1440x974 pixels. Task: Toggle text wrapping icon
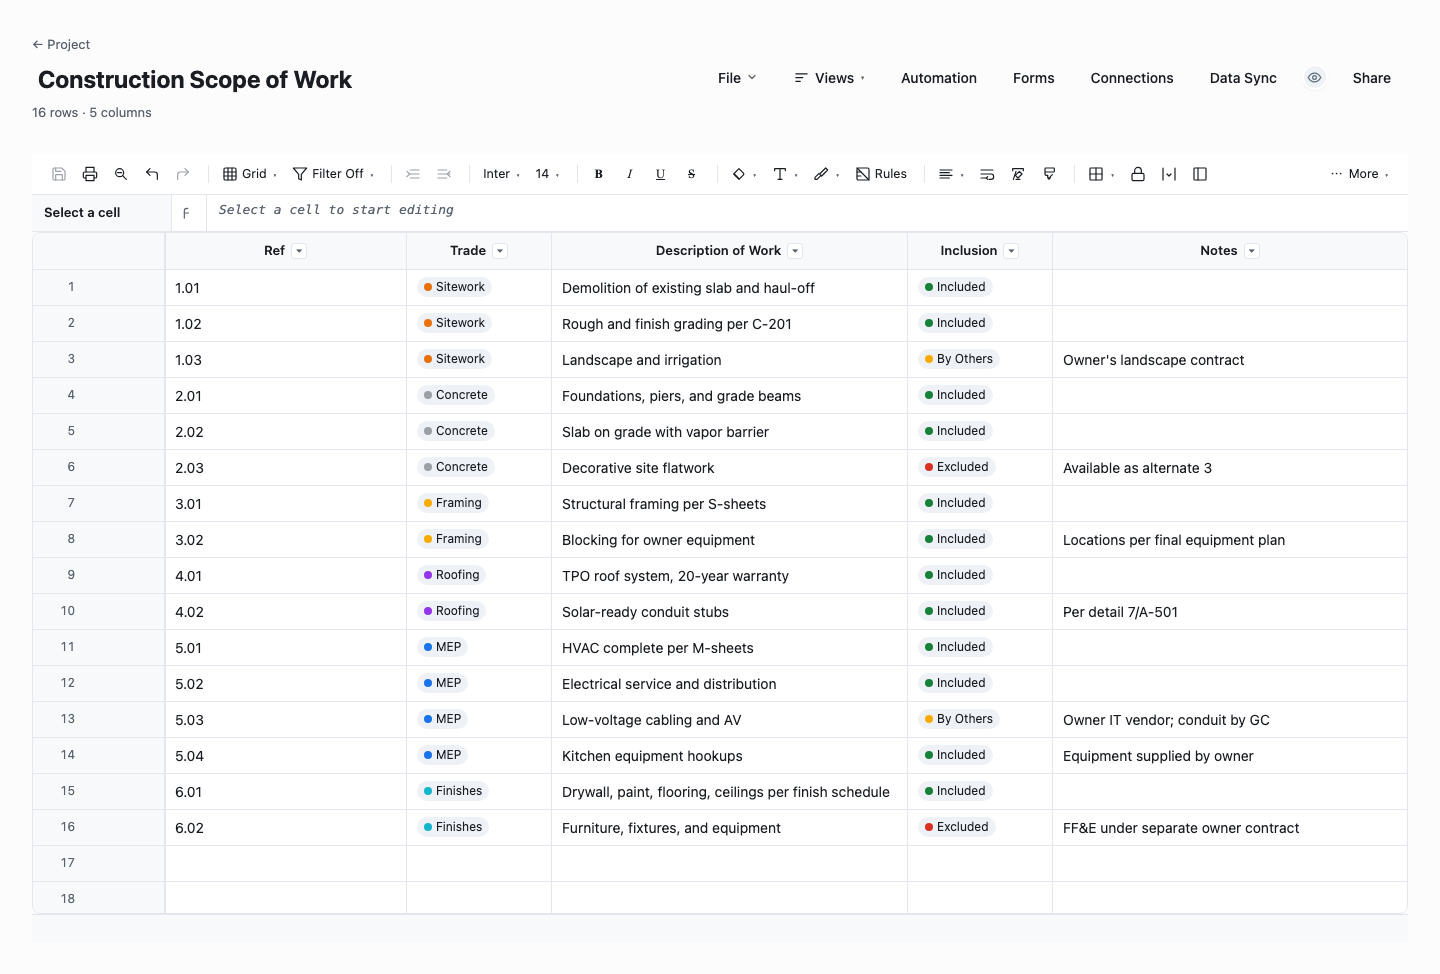(x=987, y=174)
